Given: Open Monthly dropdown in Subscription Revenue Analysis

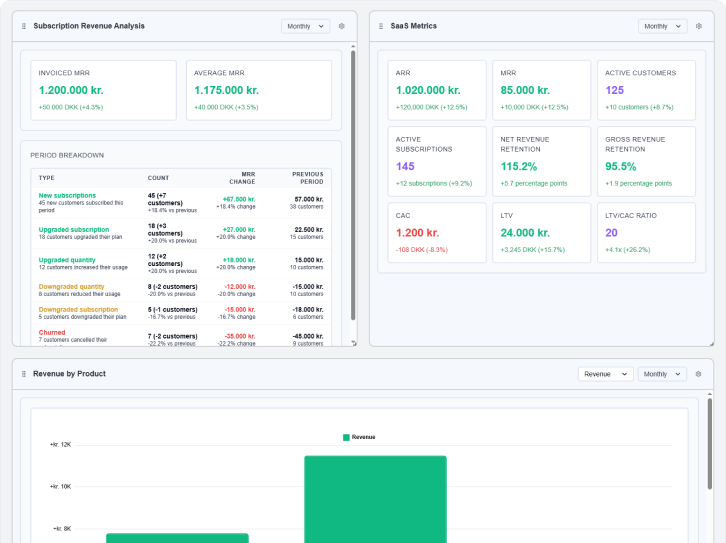Looking at the screenshot, I should coord(306,27).
